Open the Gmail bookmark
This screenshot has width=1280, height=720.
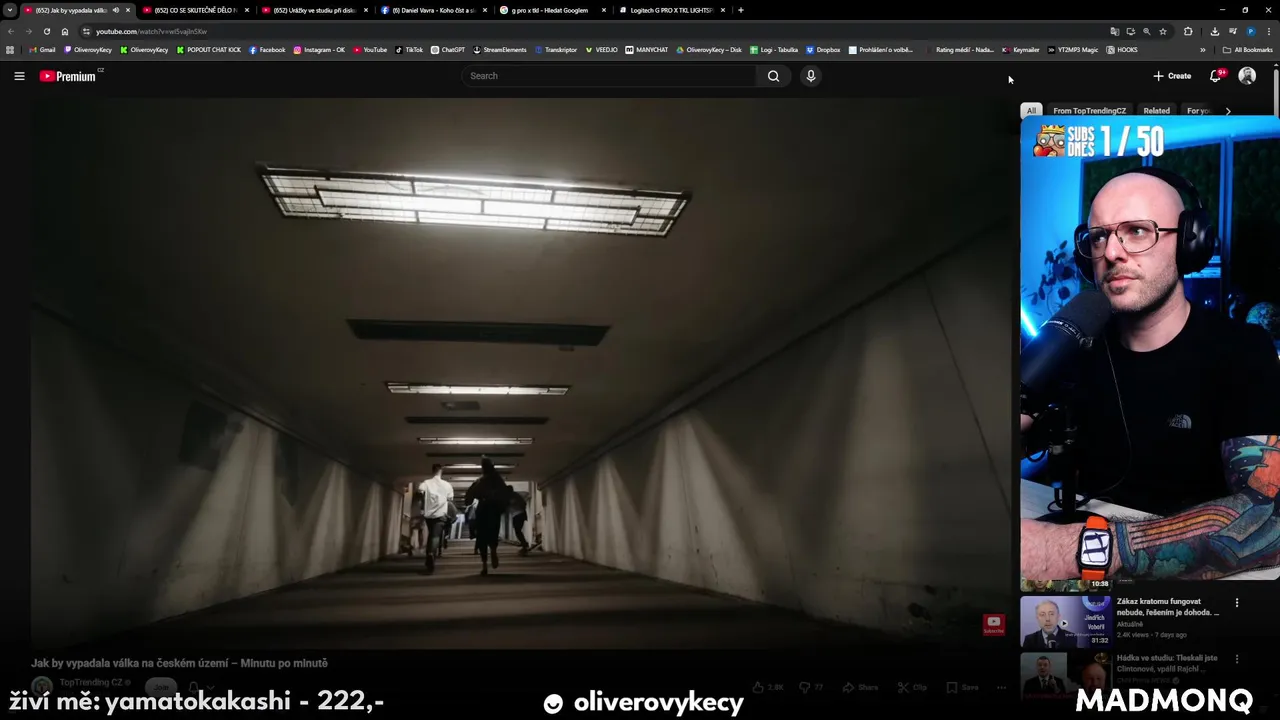pos(42,50)
